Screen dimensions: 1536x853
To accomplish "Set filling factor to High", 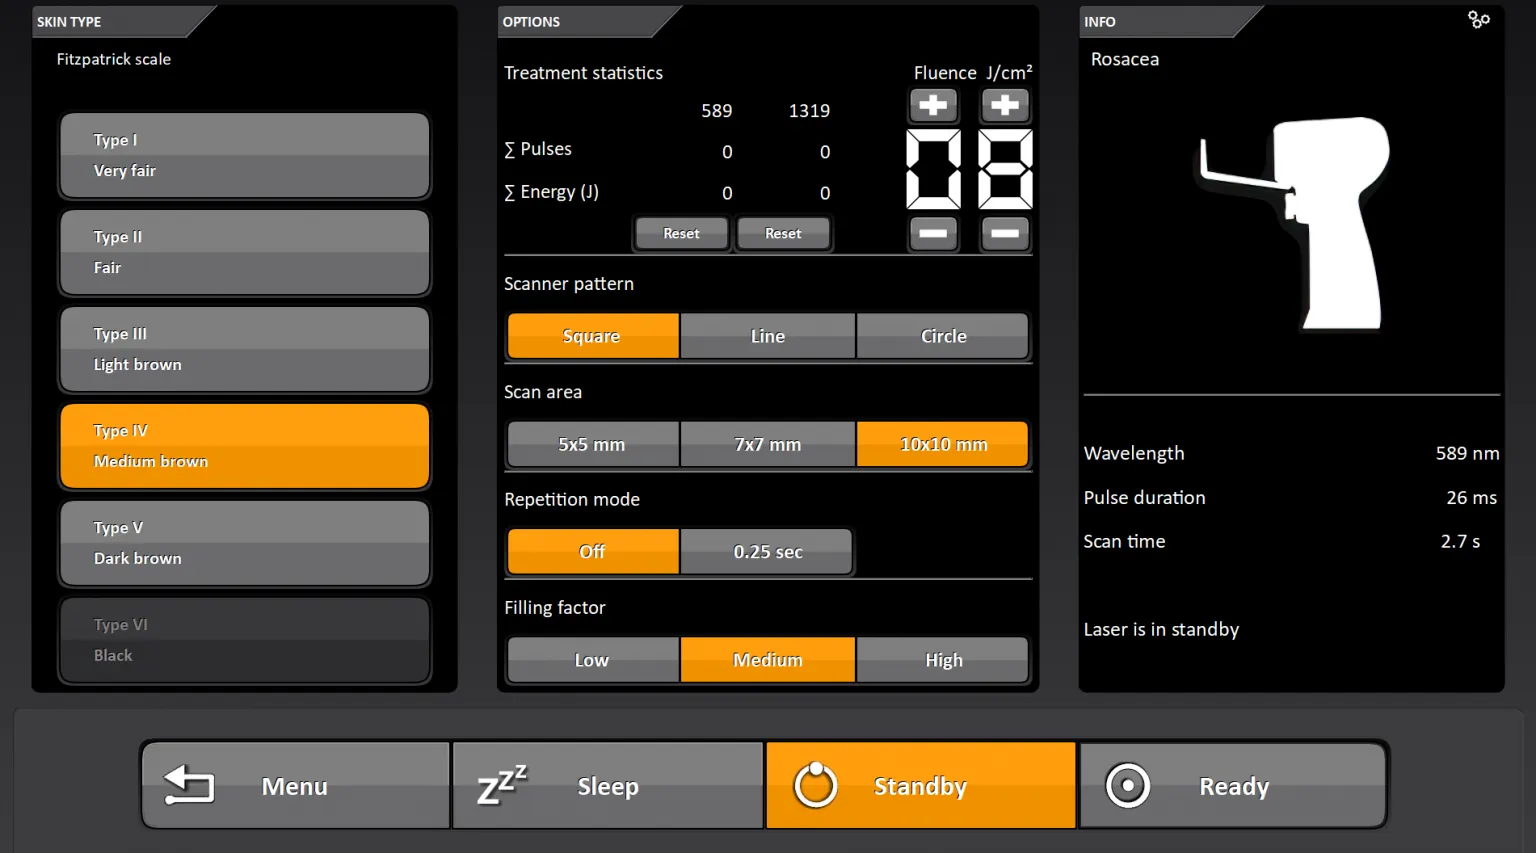I will pyautogui.click(x=943, y=660).
